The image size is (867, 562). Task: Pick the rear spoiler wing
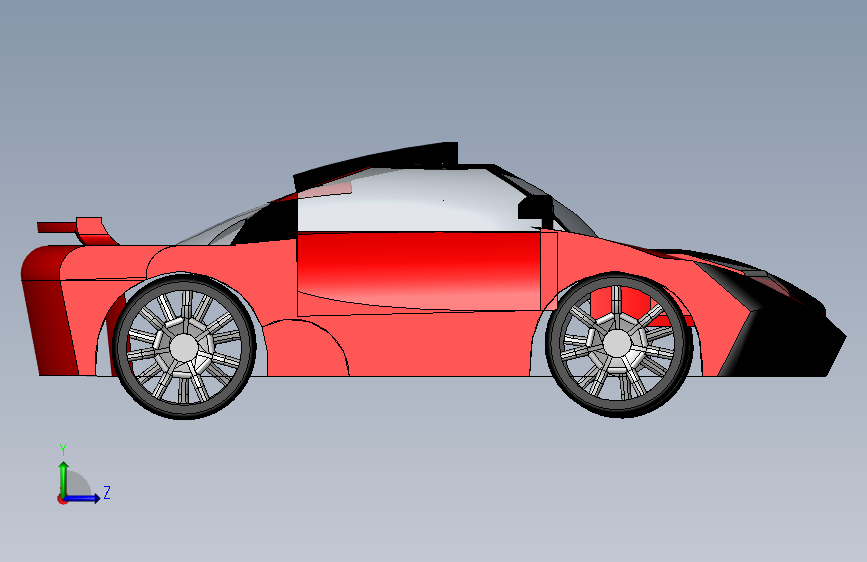77,231
